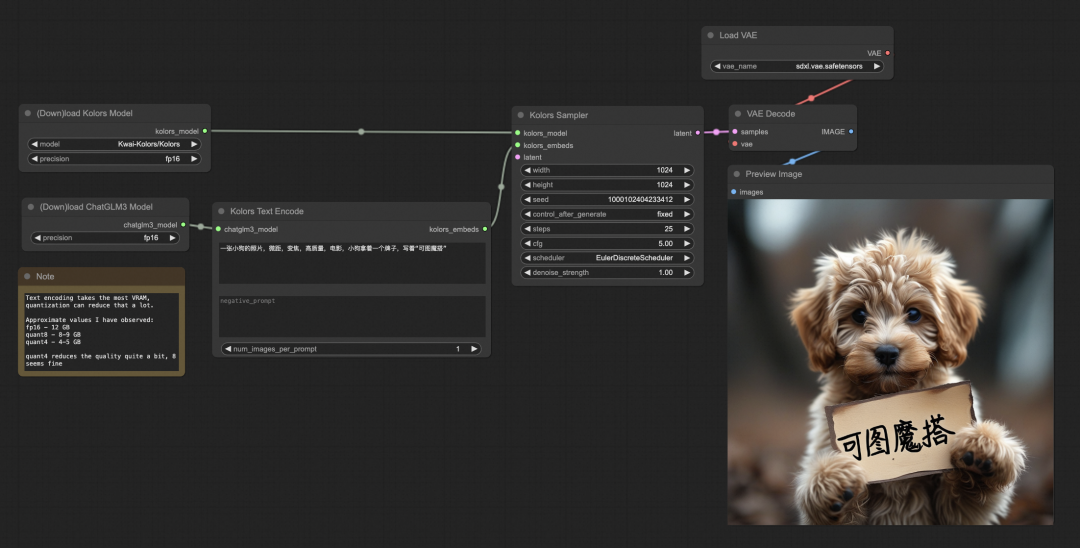Click the VAE output port on Load VAE
This screenshot has height=548, width=1080.
point(887,53)
